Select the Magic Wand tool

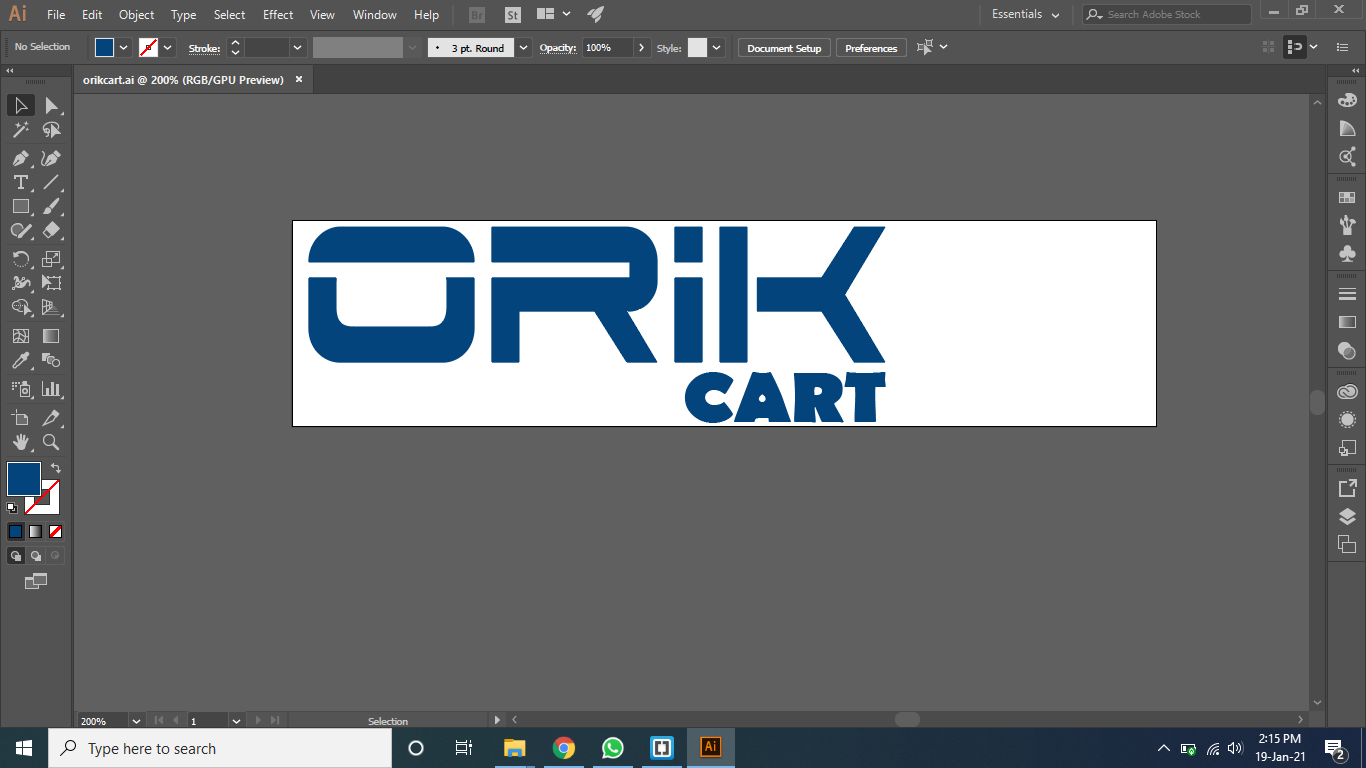[20, 130]
